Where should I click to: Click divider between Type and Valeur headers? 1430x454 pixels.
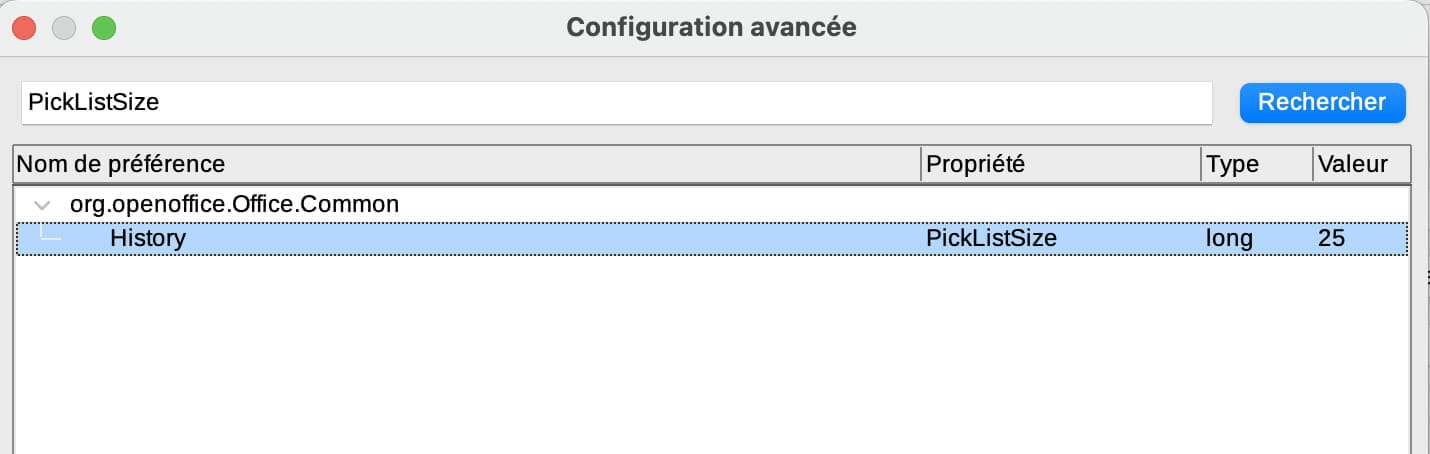pyautogui.click(x=1313, y=163)
